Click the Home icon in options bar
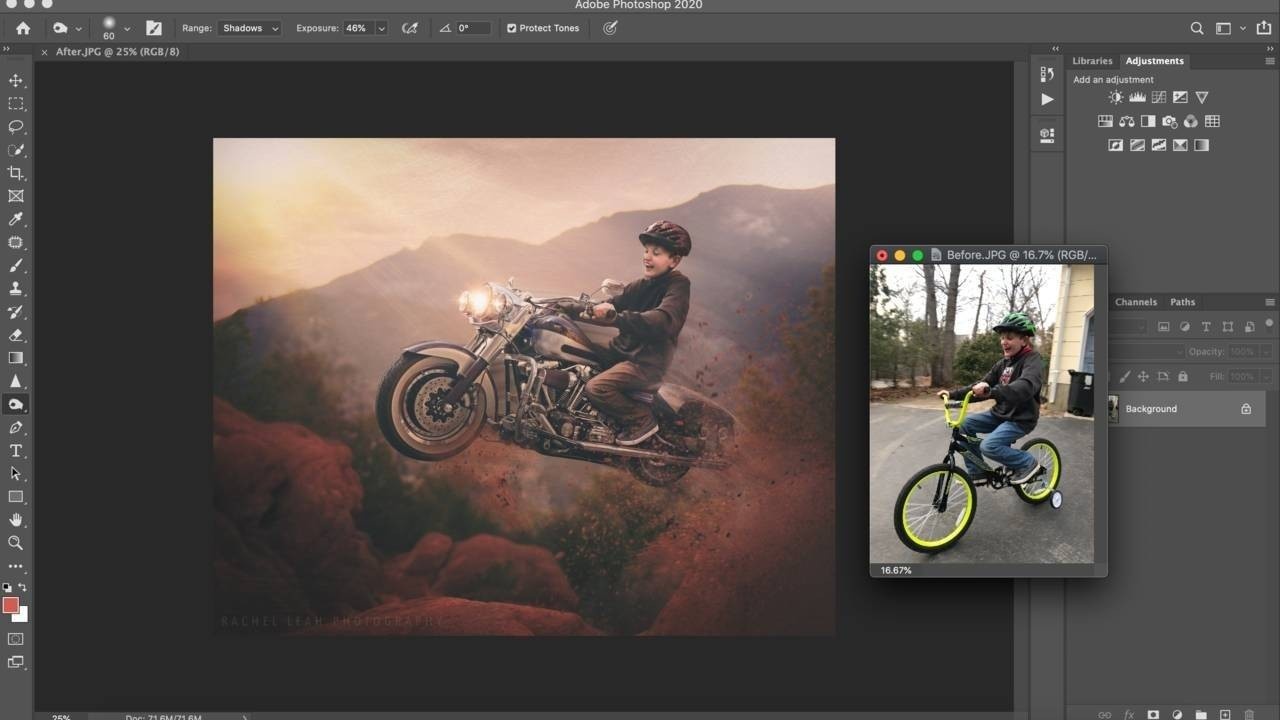This screenshot has width=1280, height=720. 23,28
